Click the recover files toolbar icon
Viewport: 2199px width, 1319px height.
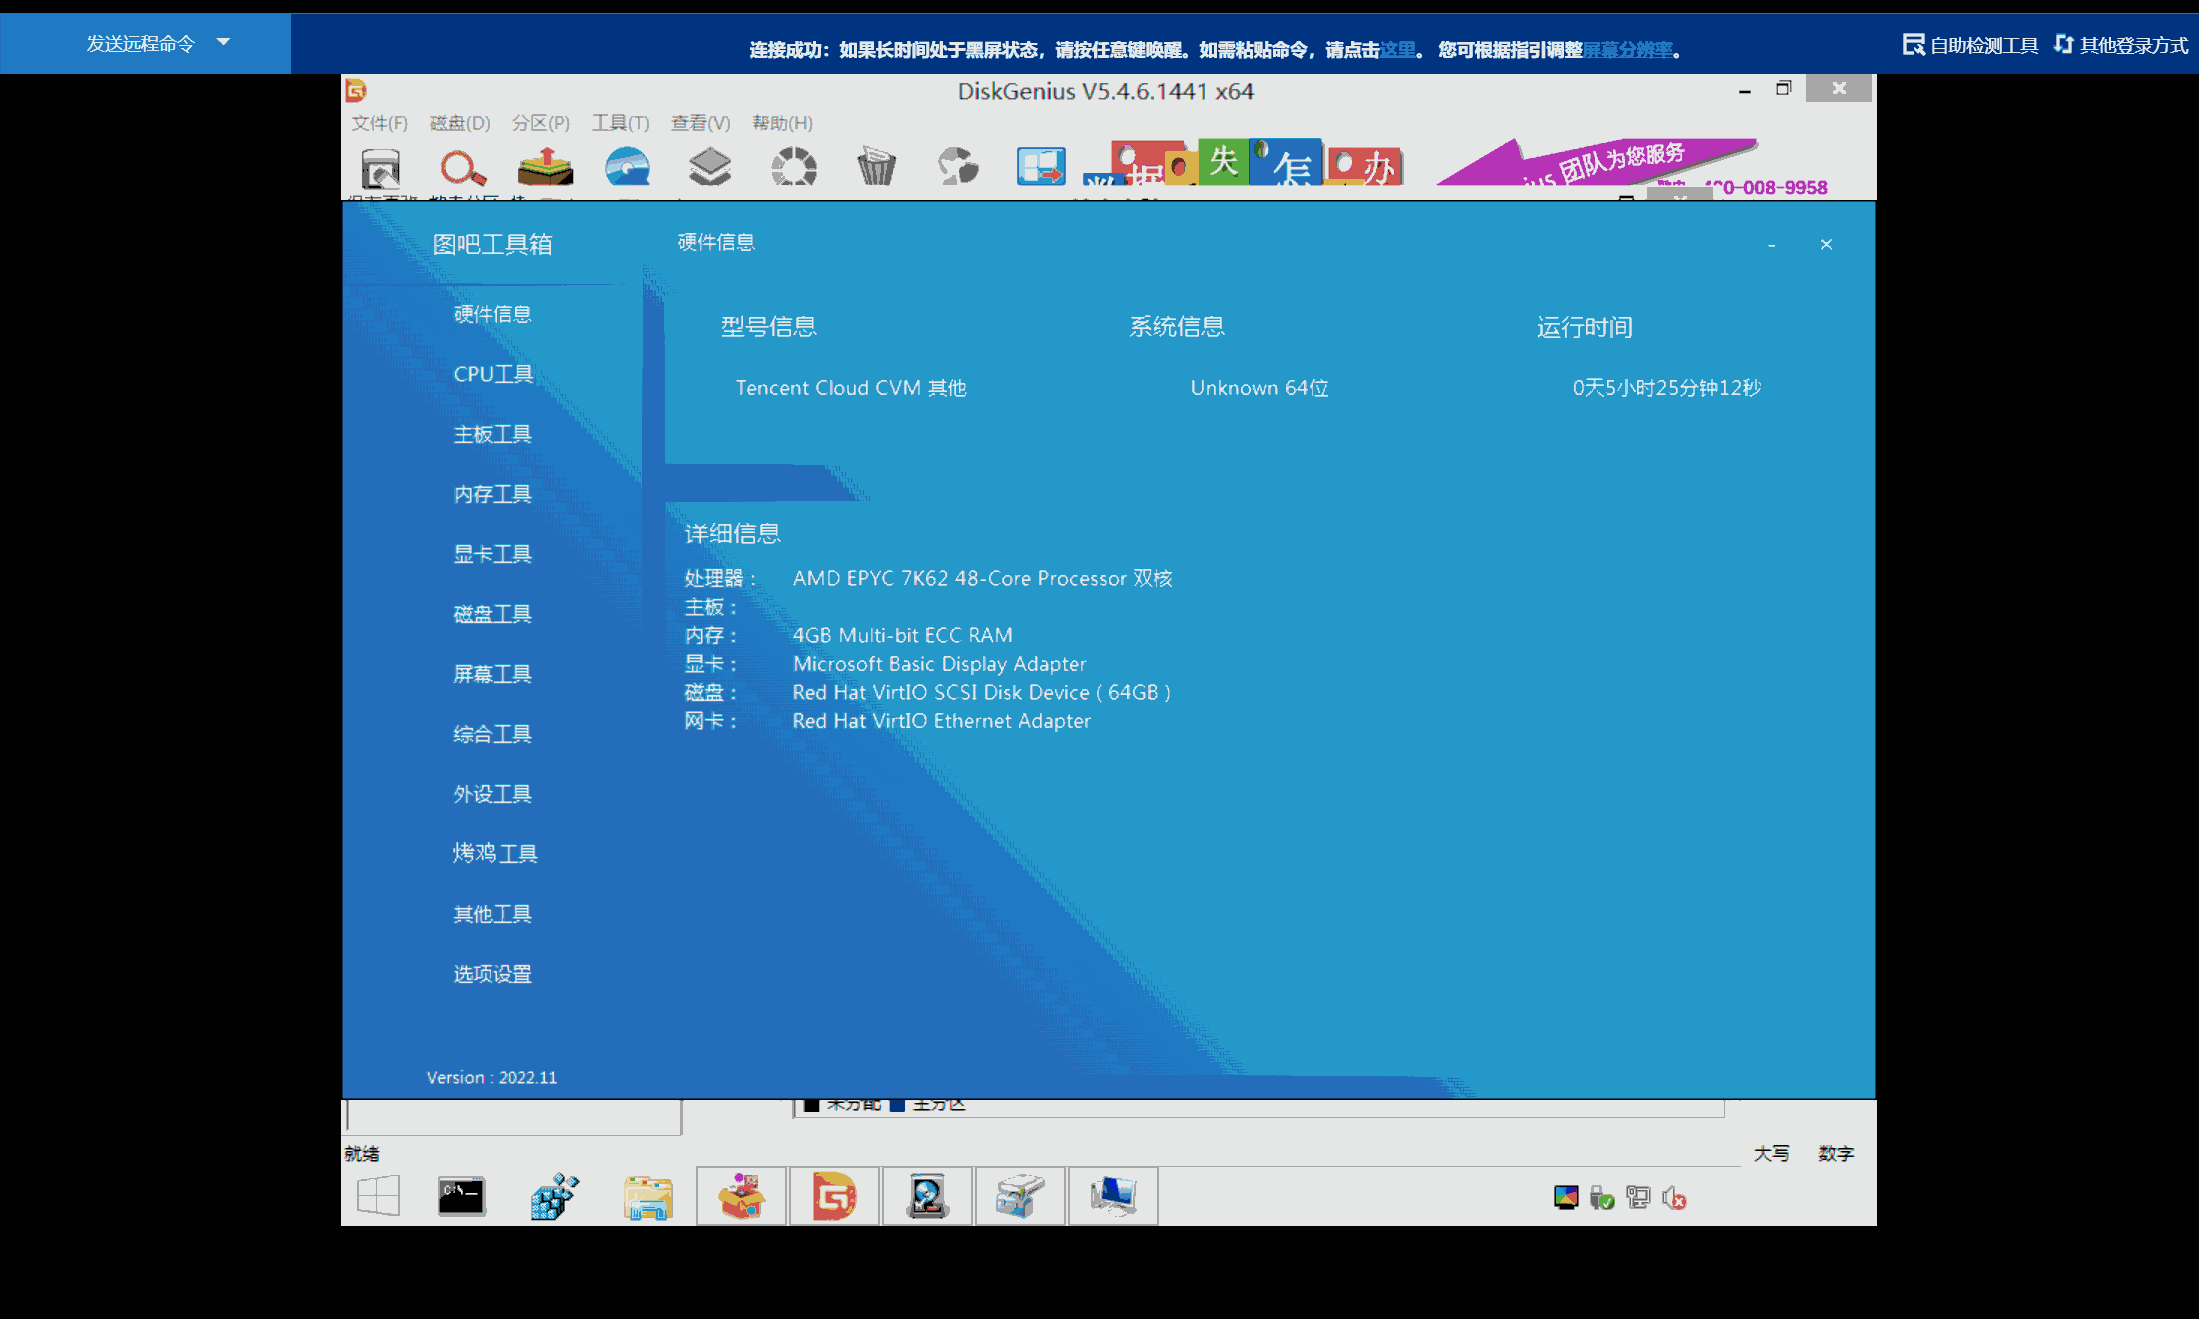coord(545,167)
